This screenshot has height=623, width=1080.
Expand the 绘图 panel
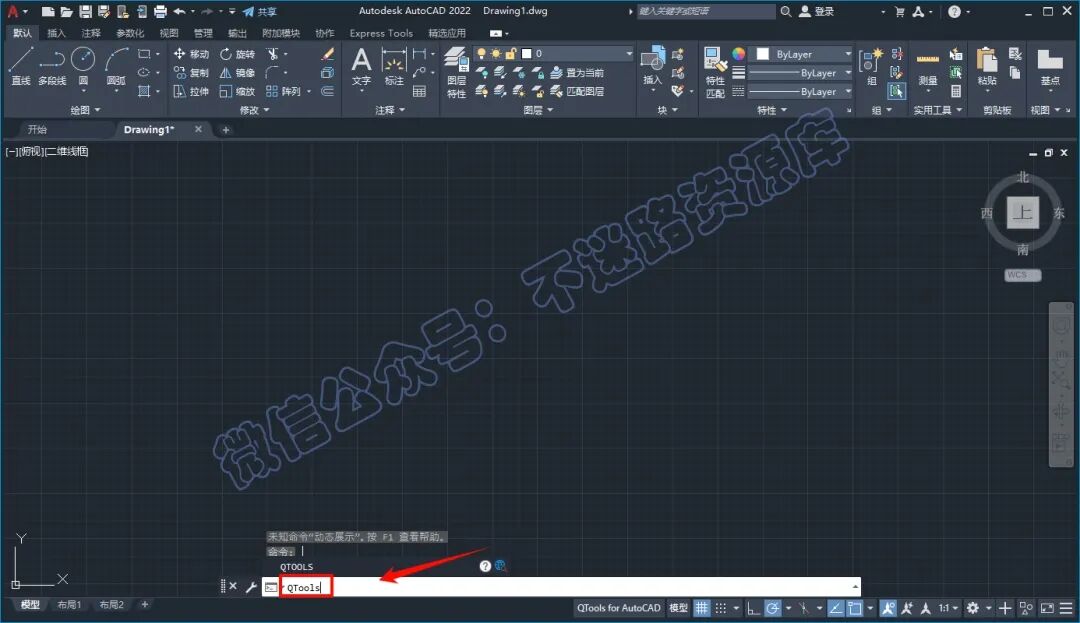pos(85,109)
